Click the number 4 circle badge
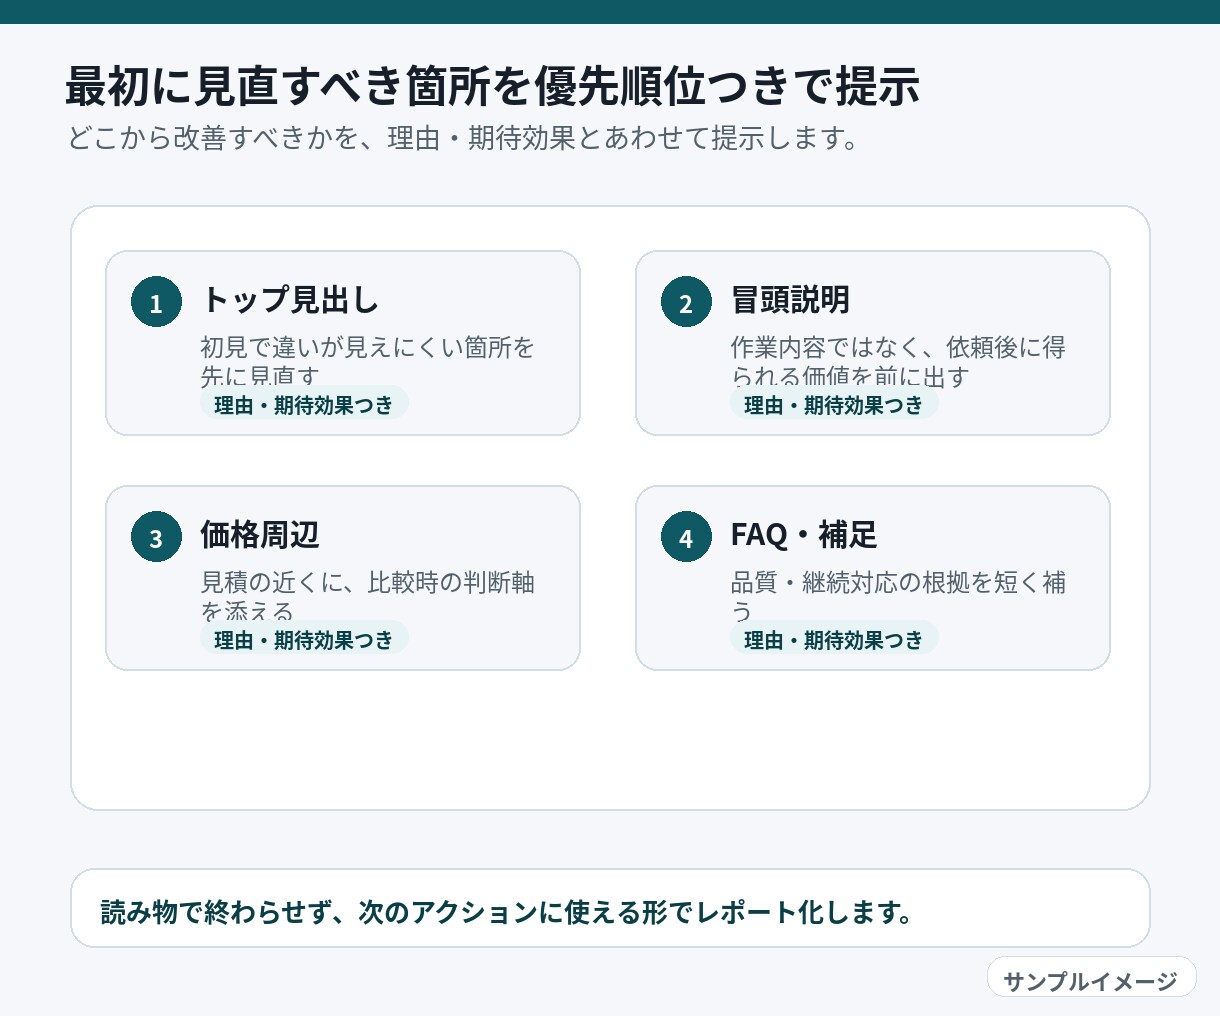The image size is (1220, 1016). [686, 537]
